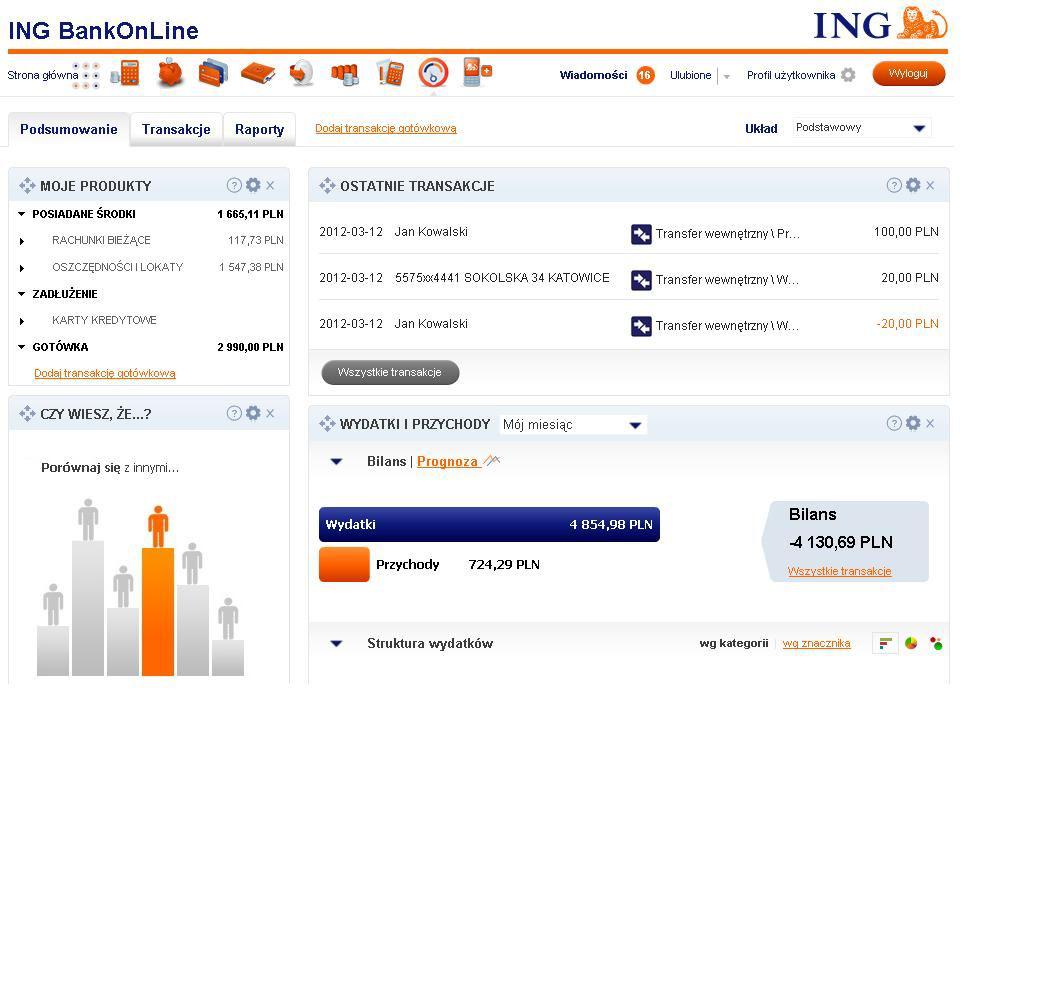Image resolution: width=1063 pixels, height=995 pixels.
Task: Switch expense structure to bar chart view
Action: point(885,643)
